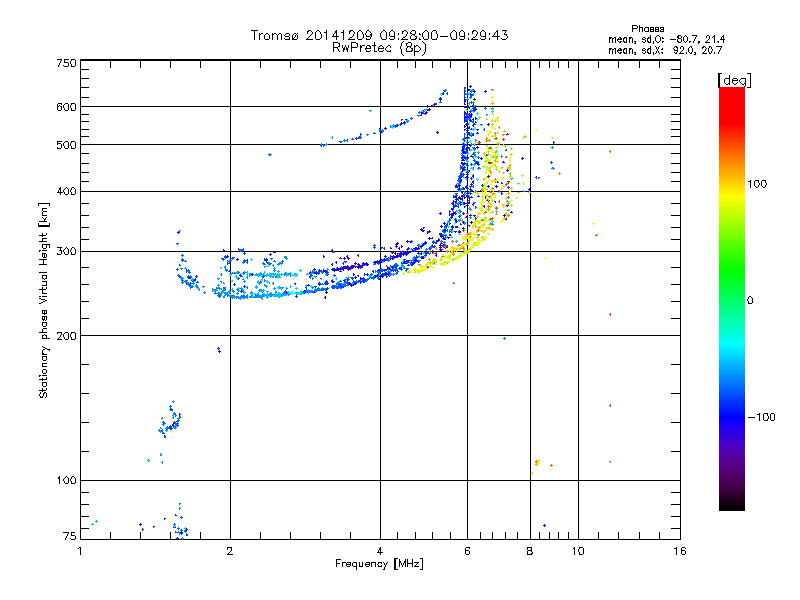Image resolution: width=800 pixels, height=600 pixels.
Task: Click the "200" y-axis tick label
Action: [x=67, y=336]
